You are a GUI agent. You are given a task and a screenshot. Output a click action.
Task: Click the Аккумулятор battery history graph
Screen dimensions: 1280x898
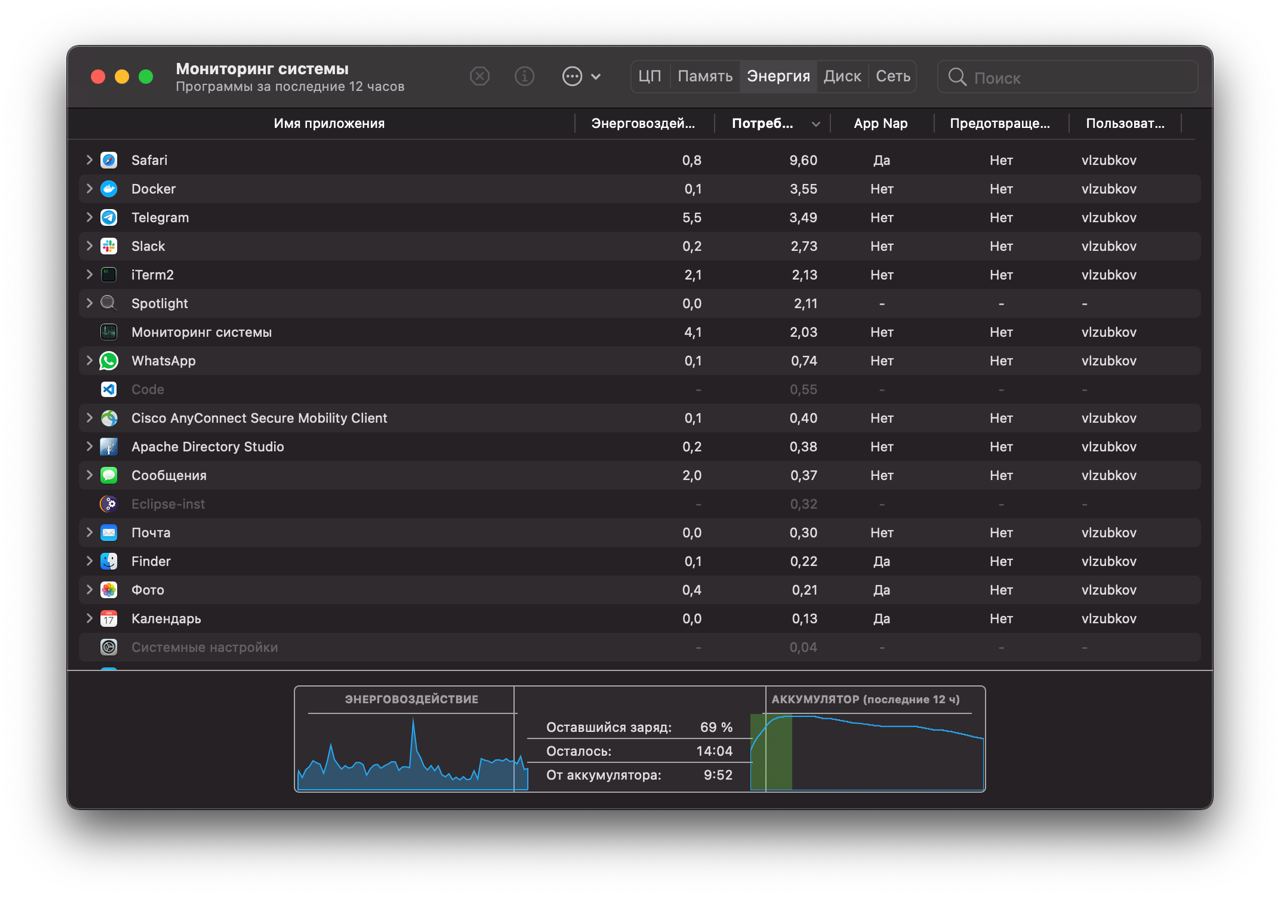pyautogui.click(x=867, y=751)
